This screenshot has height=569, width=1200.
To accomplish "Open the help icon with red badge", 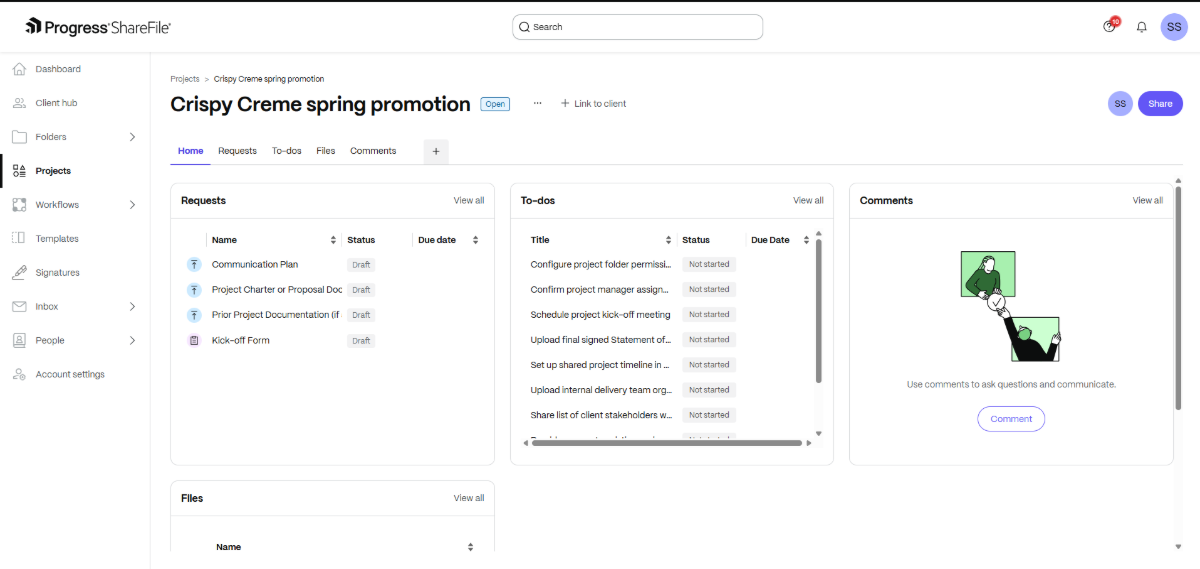I will tap(1110, 26).
